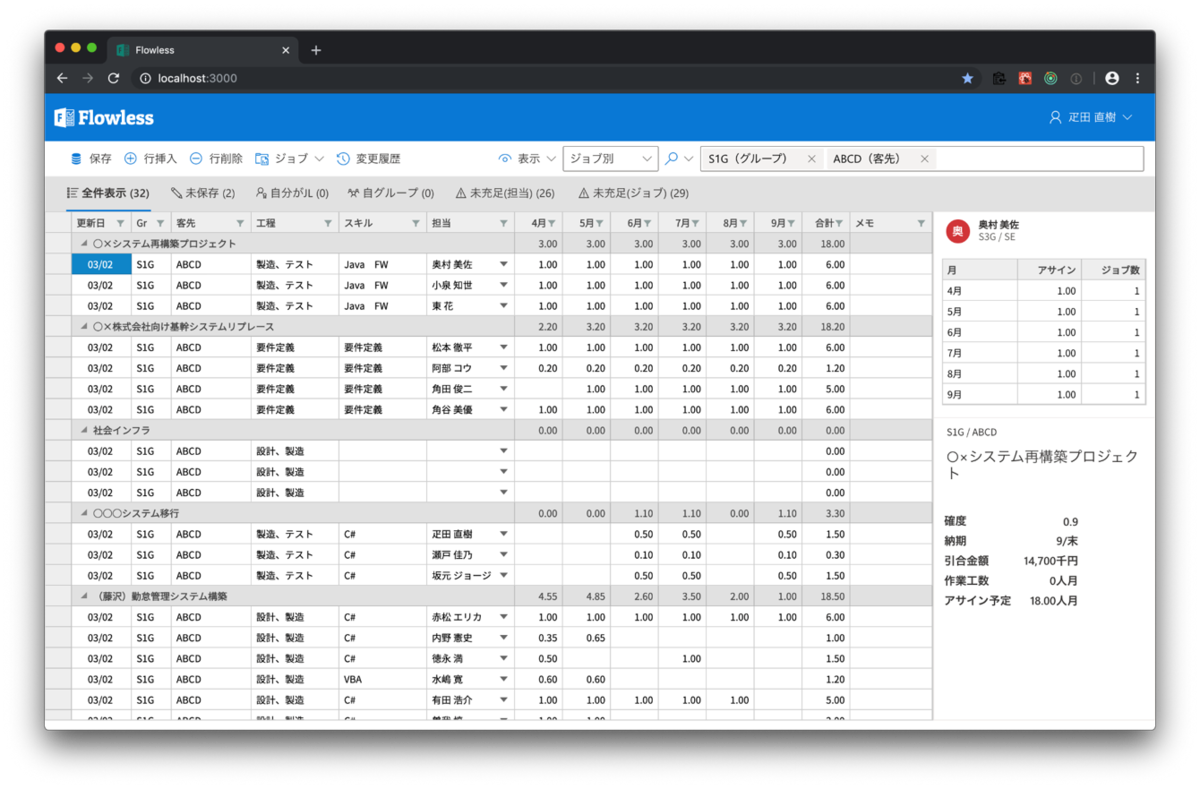Remove the S1G（グループ）filter tag
This screenshot has width=1200, height=789.
(x=811, y=159)
